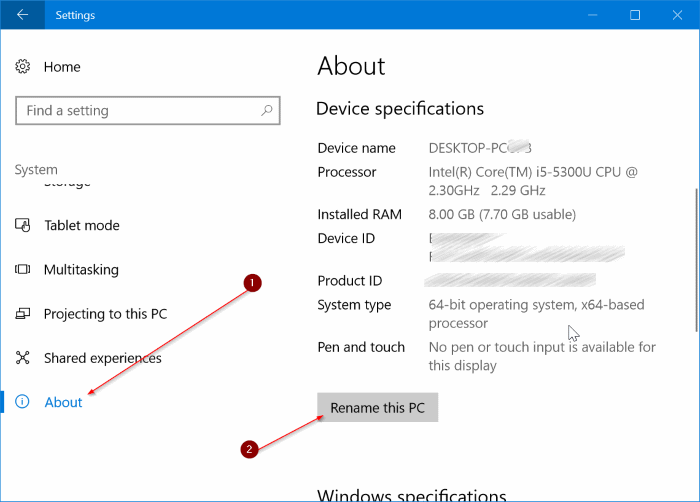Viewport: 700px width, 502px height.
Task: Open the Home settings page
Action: (62, 67)
